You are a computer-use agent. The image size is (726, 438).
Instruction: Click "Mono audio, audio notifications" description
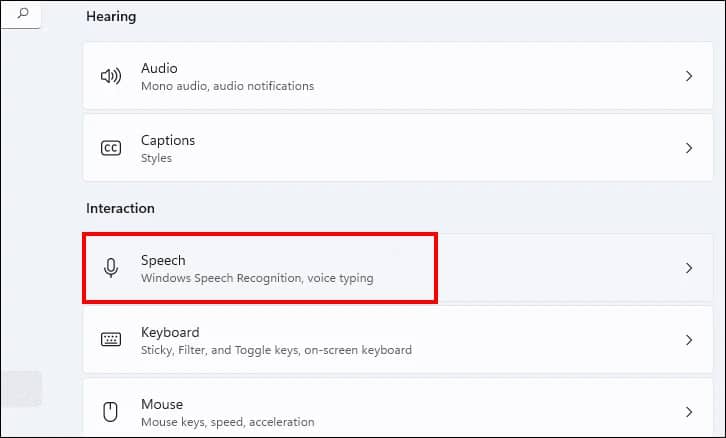pyautogui.click(x=227, y=86)
